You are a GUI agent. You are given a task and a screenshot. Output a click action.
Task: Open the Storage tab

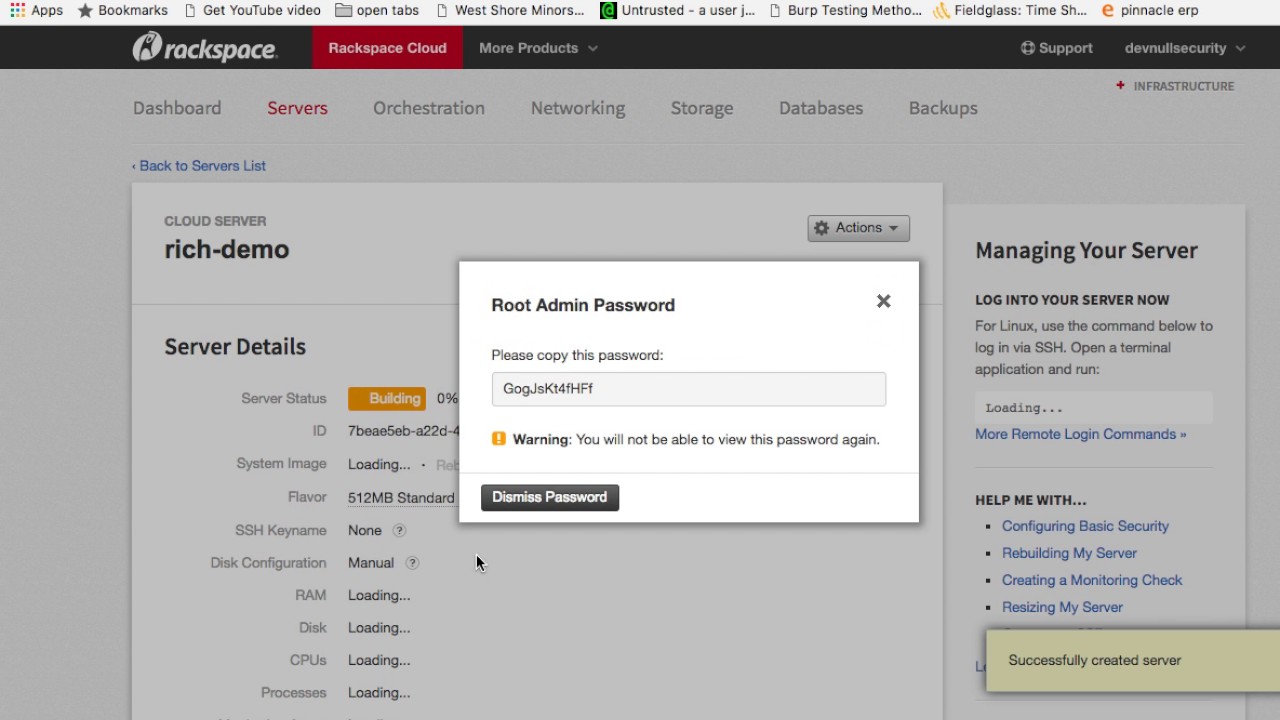tap(702, 108)
